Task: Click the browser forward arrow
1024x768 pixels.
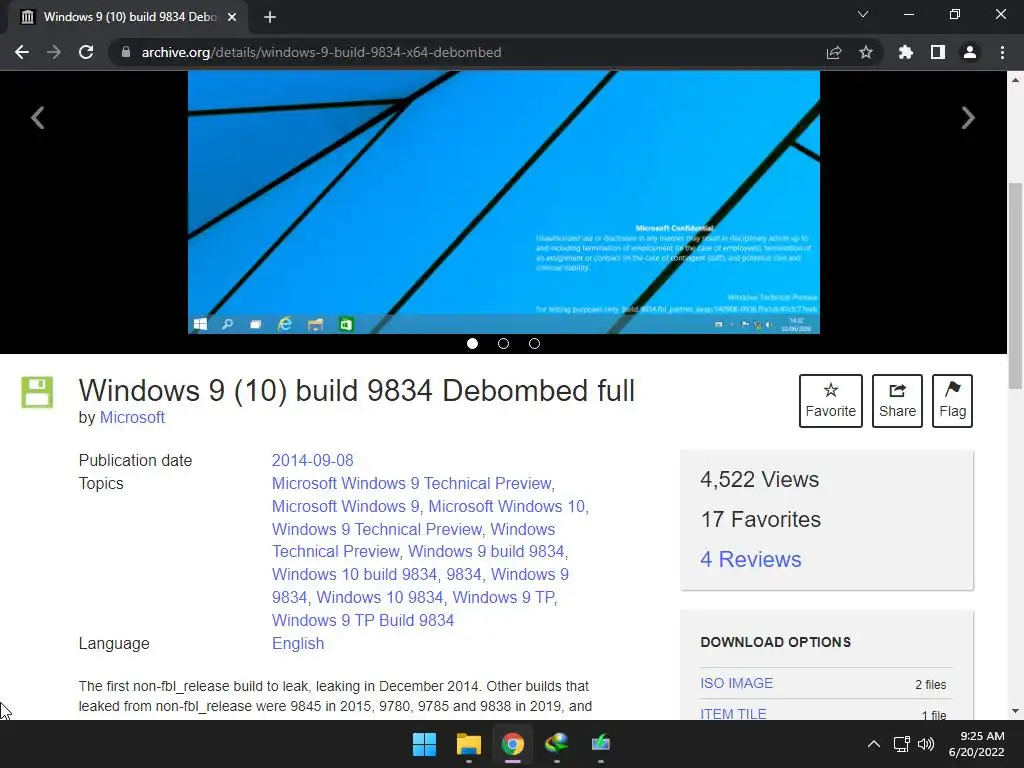Action: pos(54,52)
